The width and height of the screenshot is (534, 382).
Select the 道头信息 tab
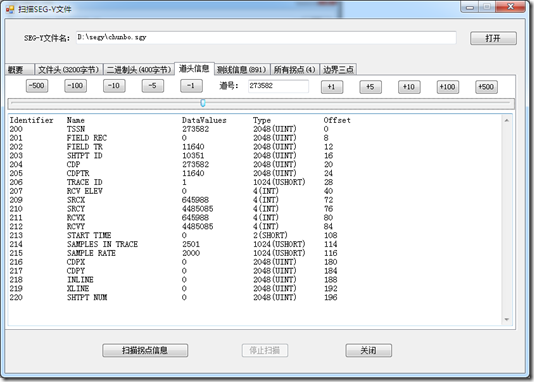[194, 68]
